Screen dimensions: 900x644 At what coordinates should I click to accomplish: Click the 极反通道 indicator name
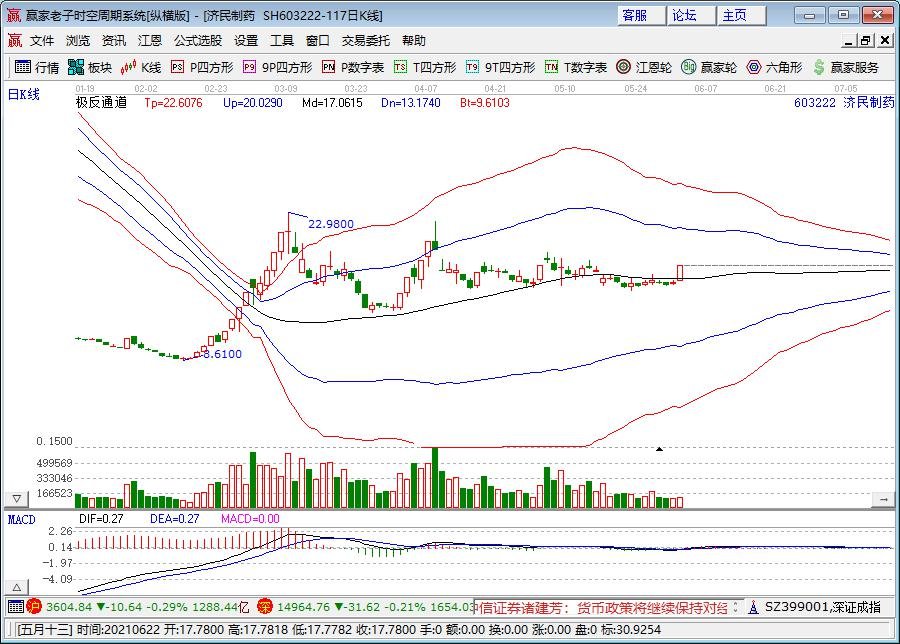click(x=101, y=103)
